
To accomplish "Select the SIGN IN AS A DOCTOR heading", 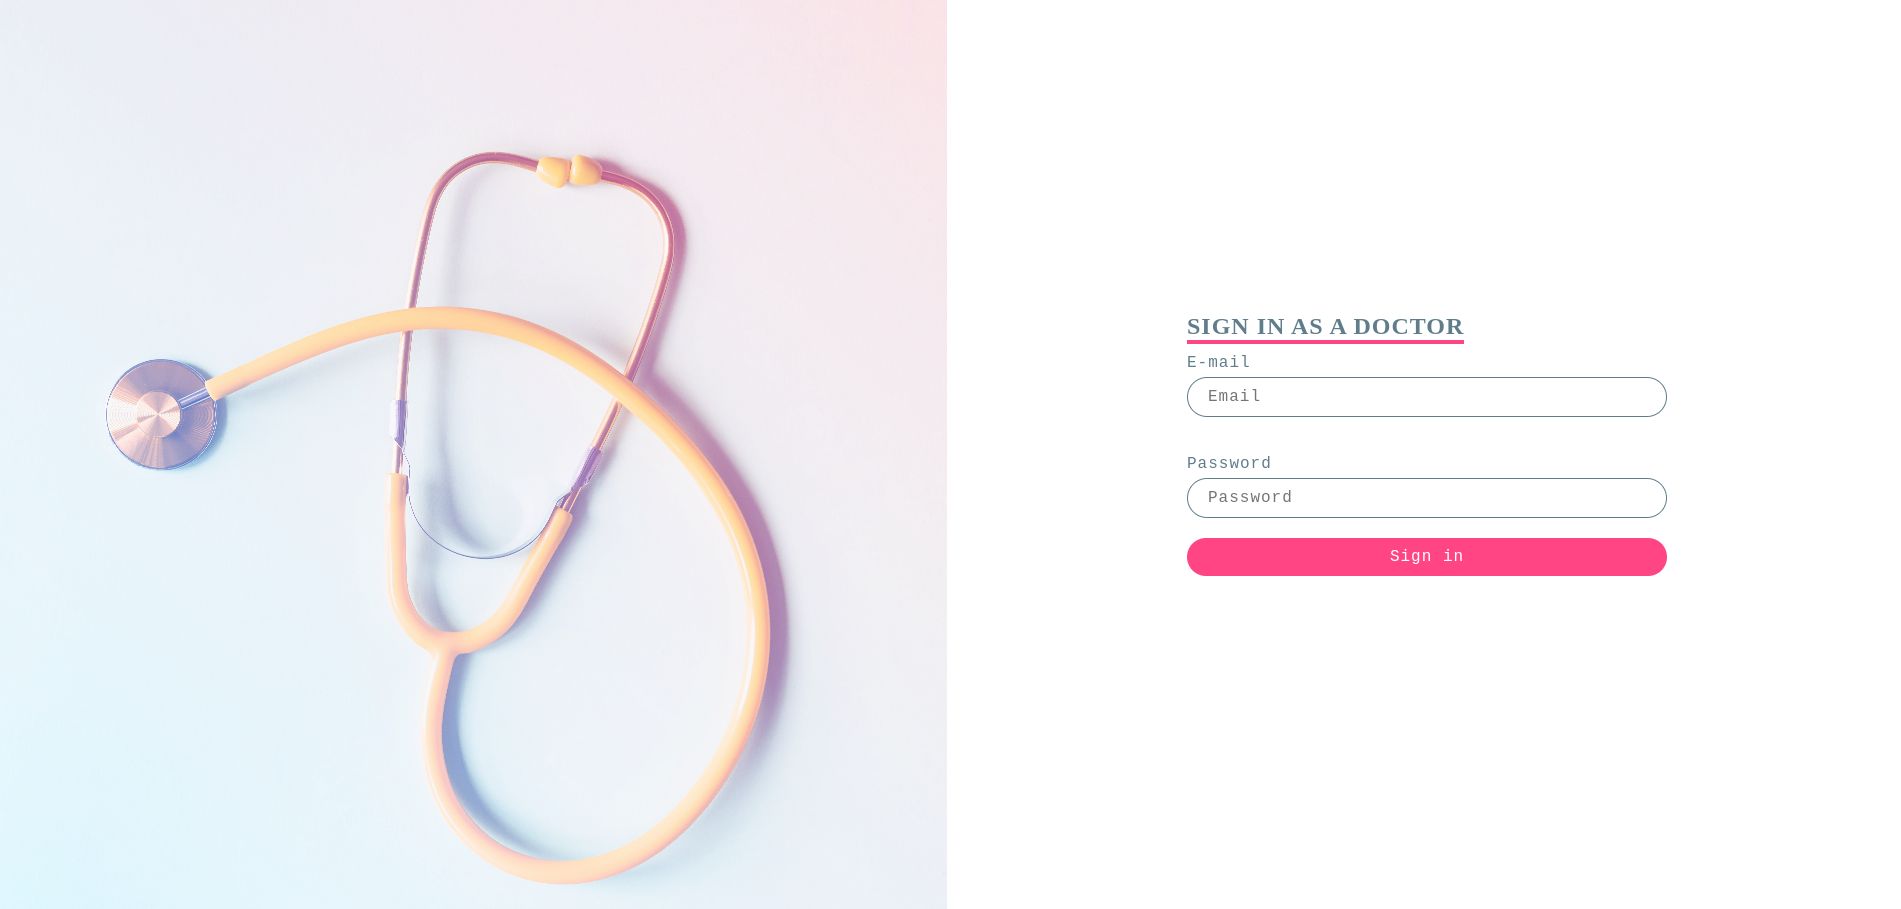I will (1325, 326).
